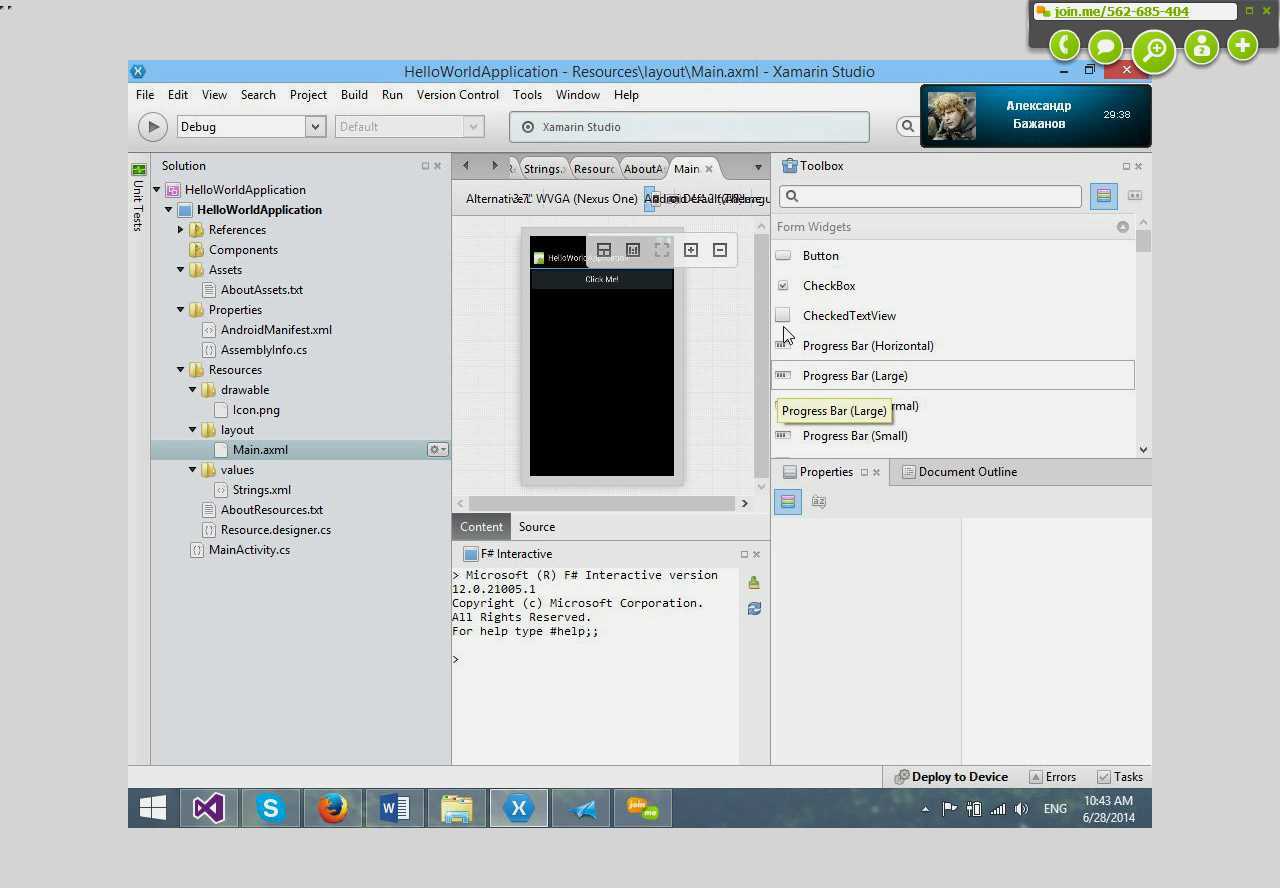Collapse the Form Widgets toolbox category

(x=1123, y=227)
